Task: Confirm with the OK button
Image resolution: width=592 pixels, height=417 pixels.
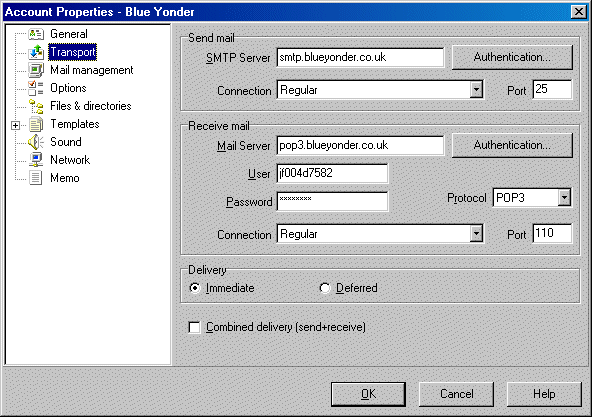Action: 368,394
